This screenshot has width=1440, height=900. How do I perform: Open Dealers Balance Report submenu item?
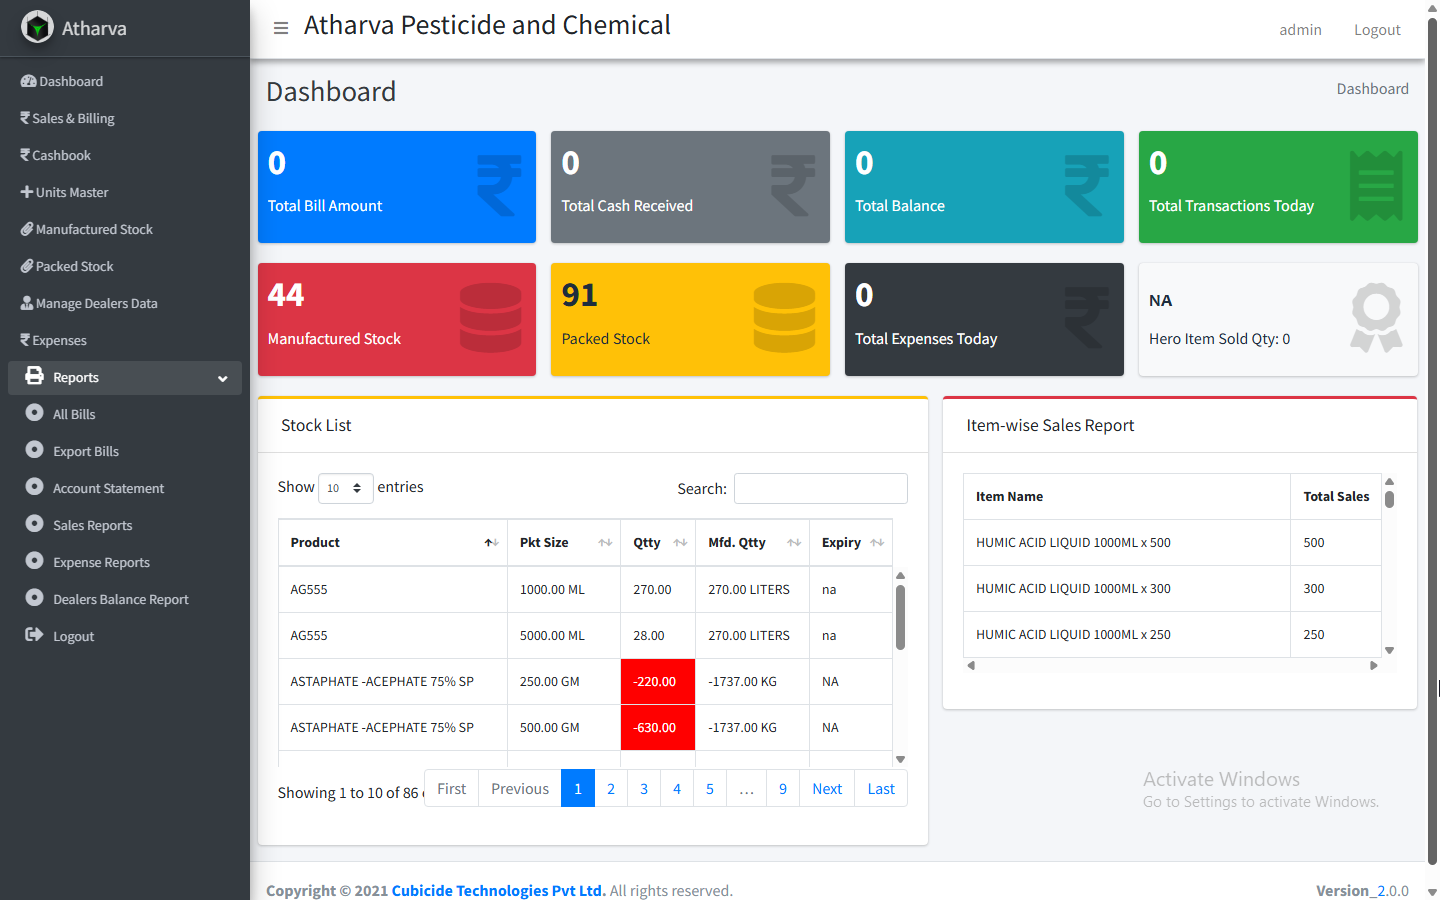point(120,599)
